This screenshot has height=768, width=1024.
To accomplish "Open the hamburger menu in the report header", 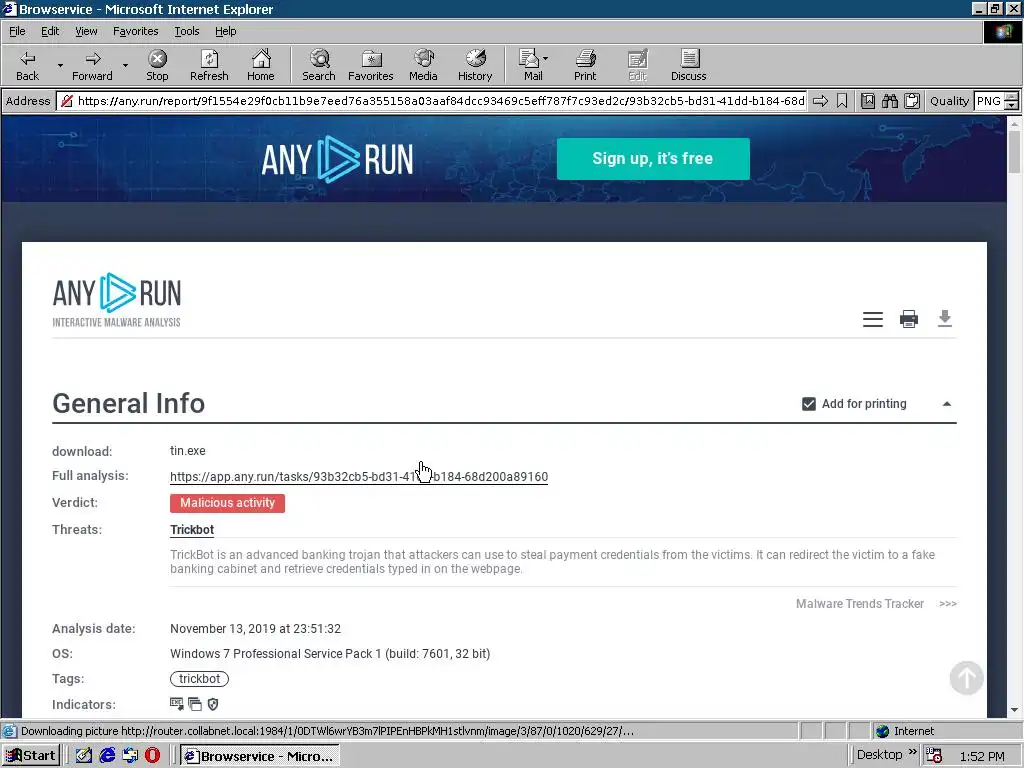I will coord(872,319).
